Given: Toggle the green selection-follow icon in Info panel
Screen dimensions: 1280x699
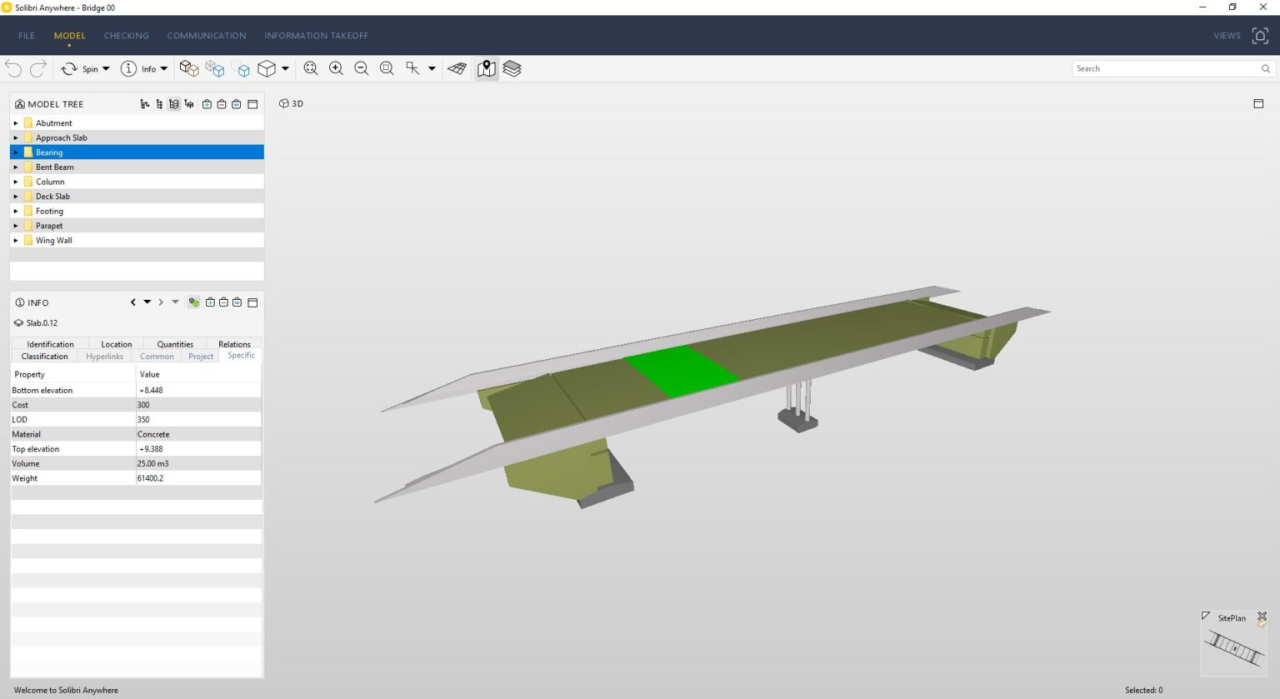Looking at the screenshot, I should tap(194, 302).
